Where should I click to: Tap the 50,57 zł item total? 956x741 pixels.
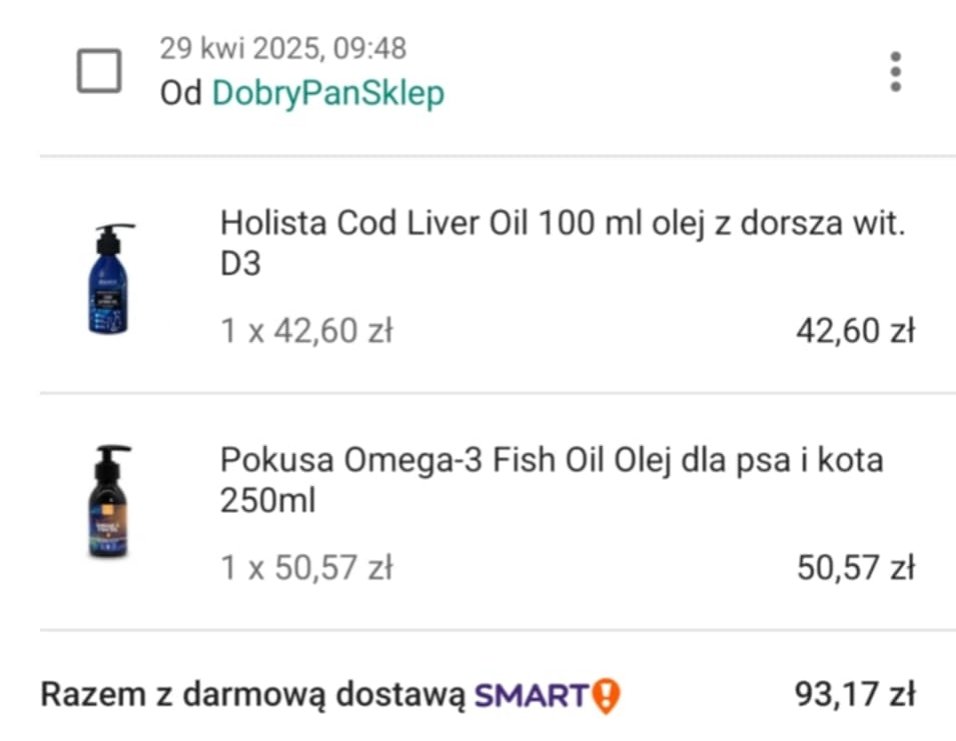pos(855,568)
